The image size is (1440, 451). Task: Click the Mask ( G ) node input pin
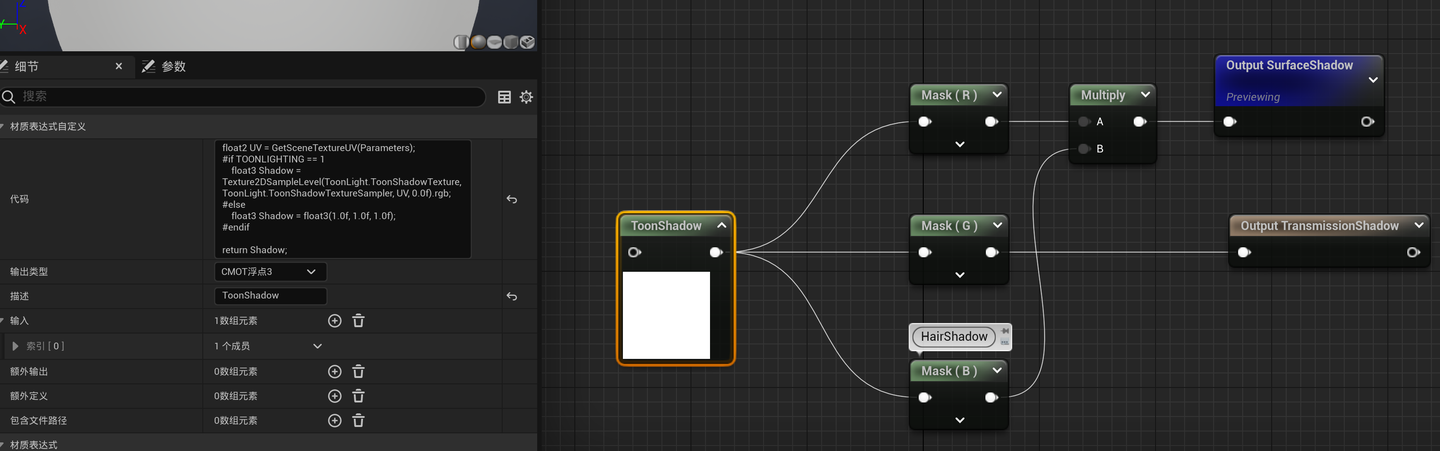pyautogui.click(x=925, y=252)
